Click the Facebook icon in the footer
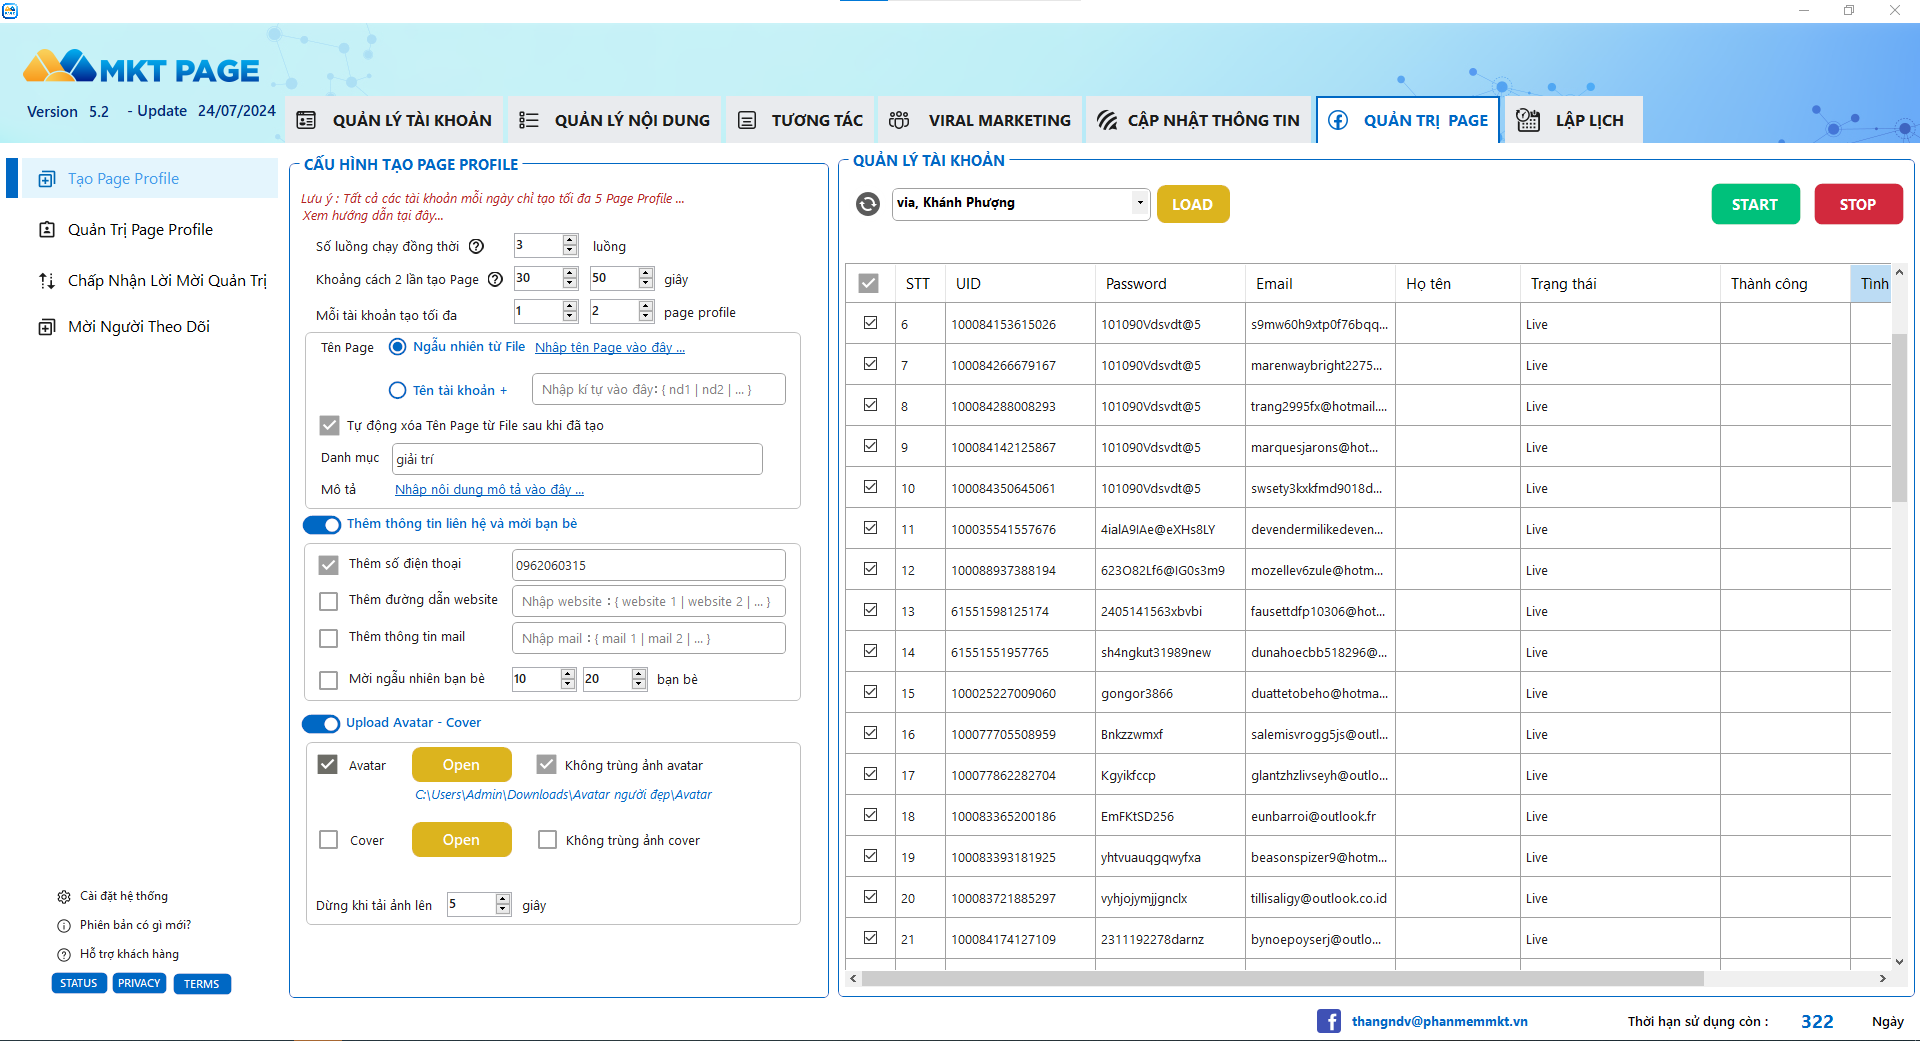Screen dimensions: 1920x1041 [1328, 1021]
